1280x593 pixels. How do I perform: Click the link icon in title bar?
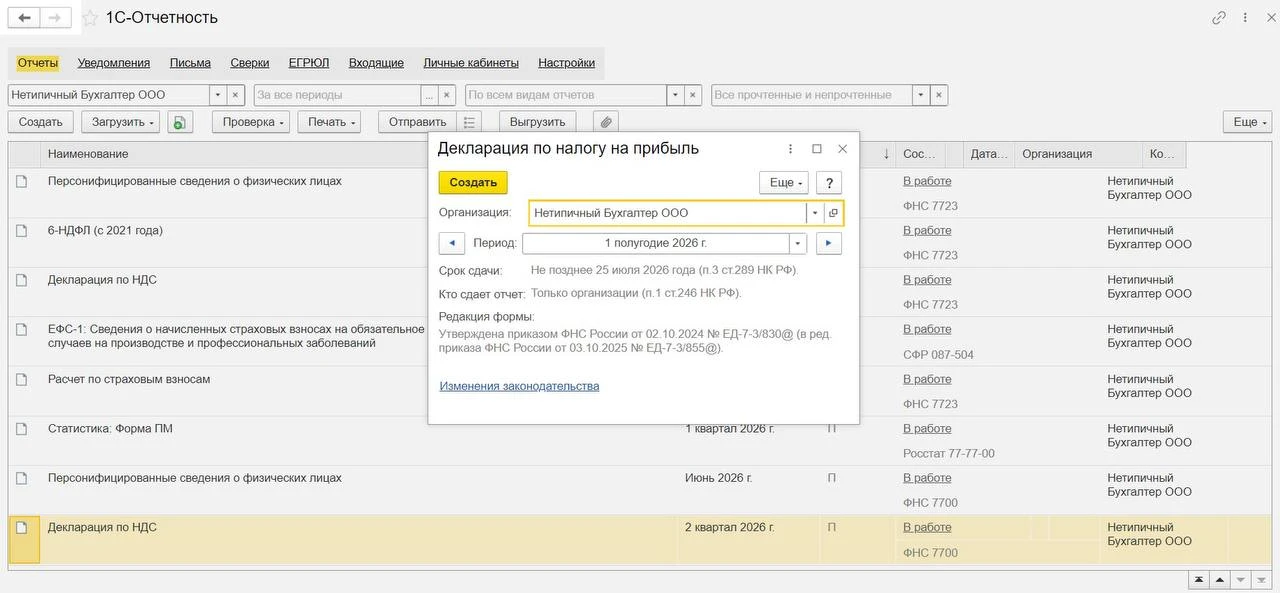(1219, 18)
